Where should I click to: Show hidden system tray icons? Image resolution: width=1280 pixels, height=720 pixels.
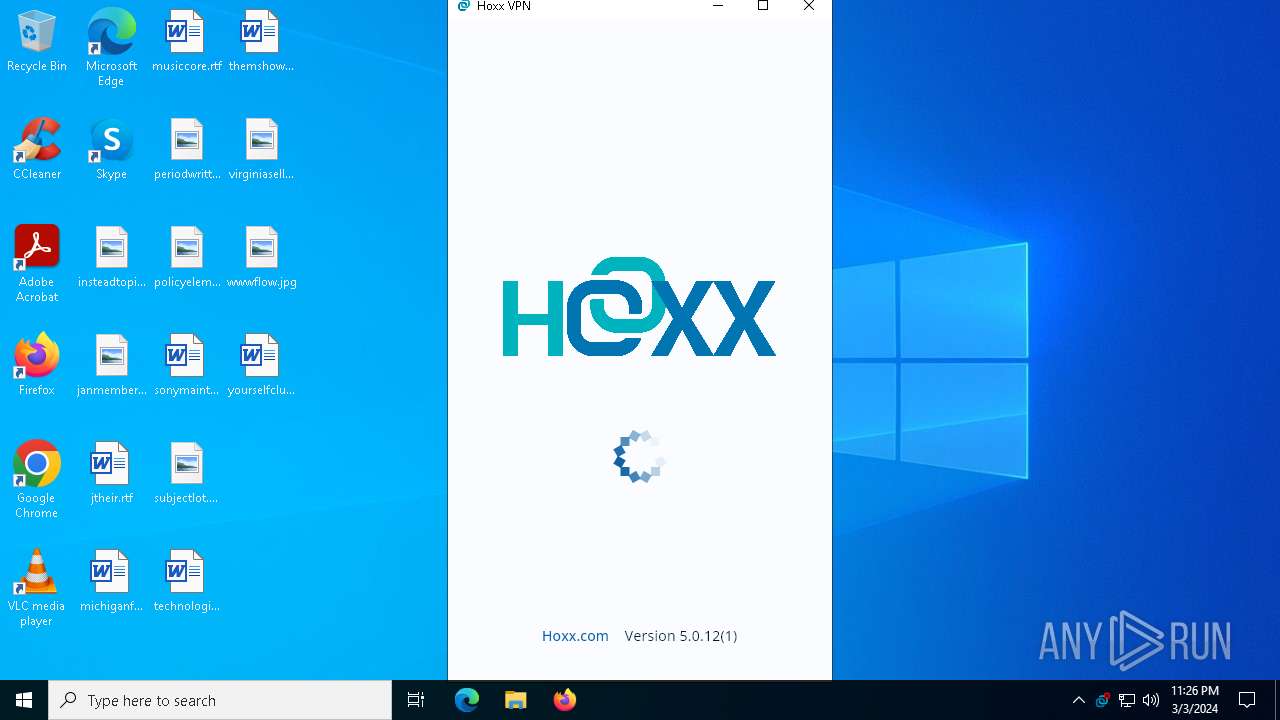1078,700
